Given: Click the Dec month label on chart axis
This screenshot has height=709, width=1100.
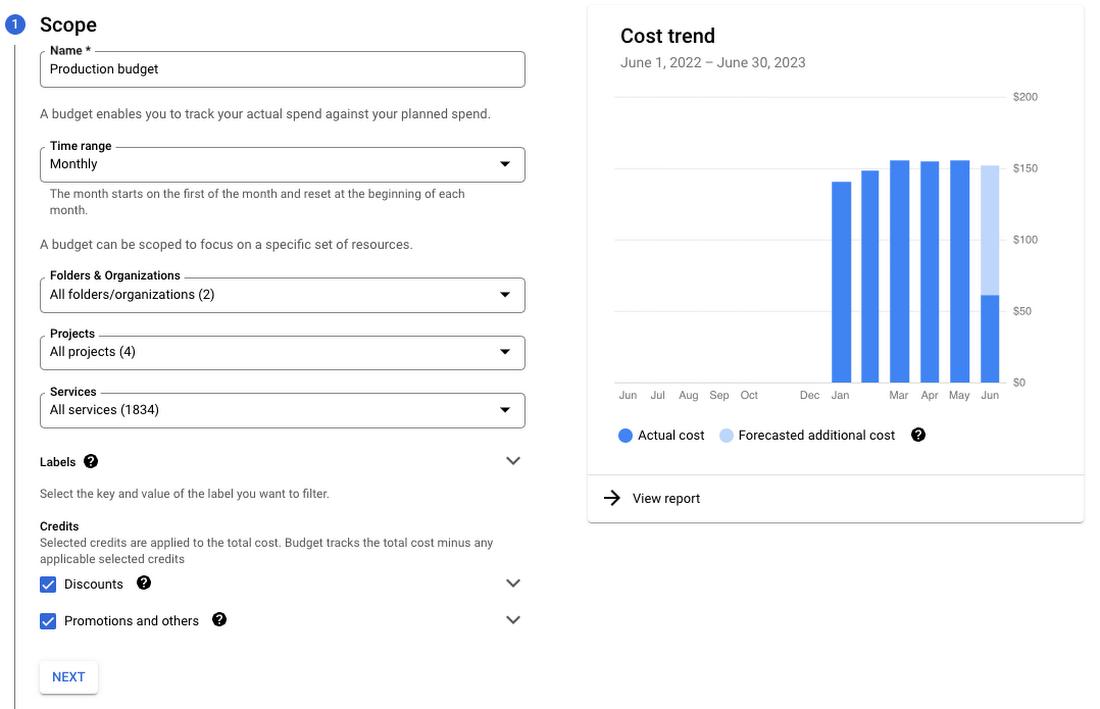Looking at the screenshot, I should pos(810,396).
